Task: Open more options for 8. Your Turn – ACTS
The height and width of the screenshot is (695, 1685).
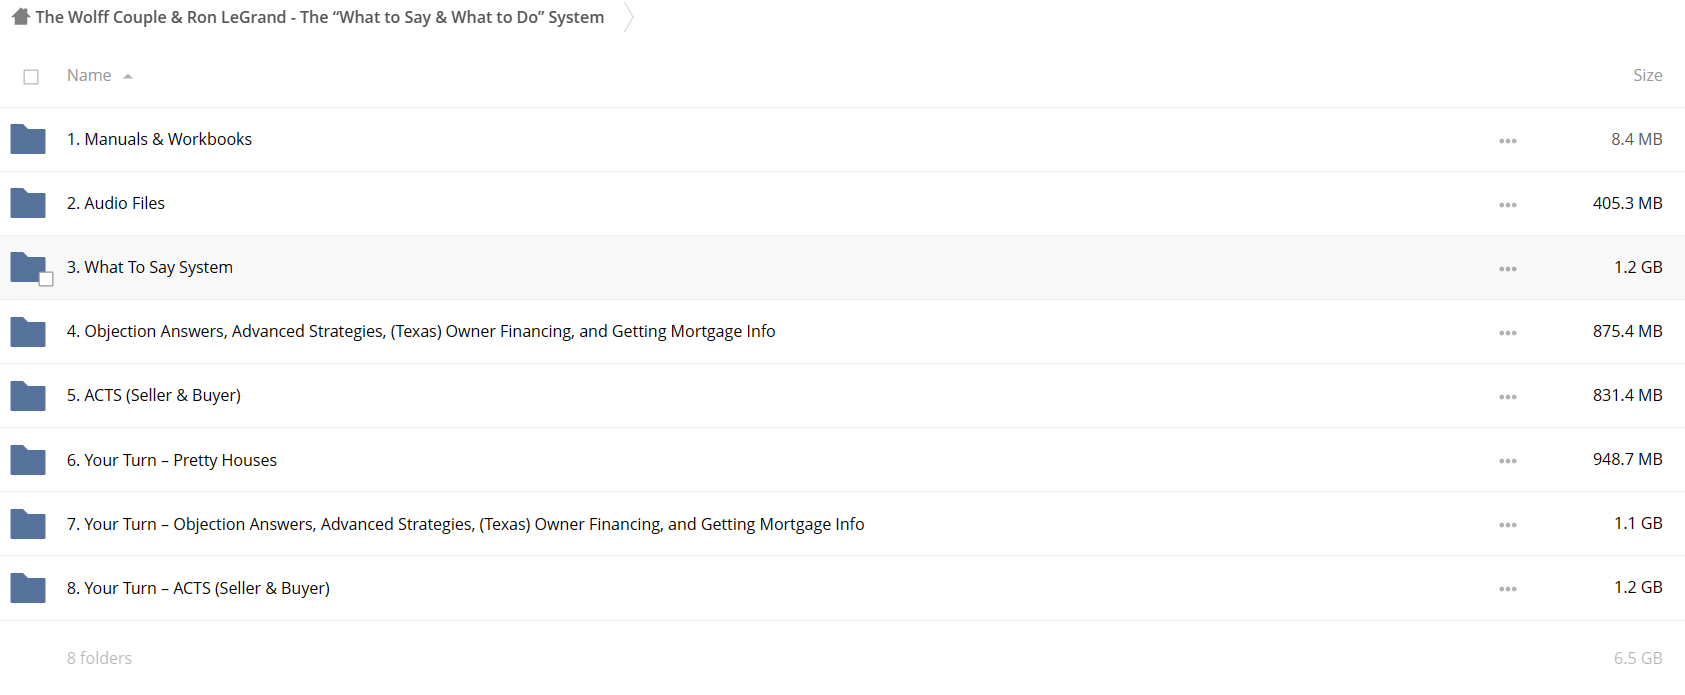Action: click(1508, 589)
